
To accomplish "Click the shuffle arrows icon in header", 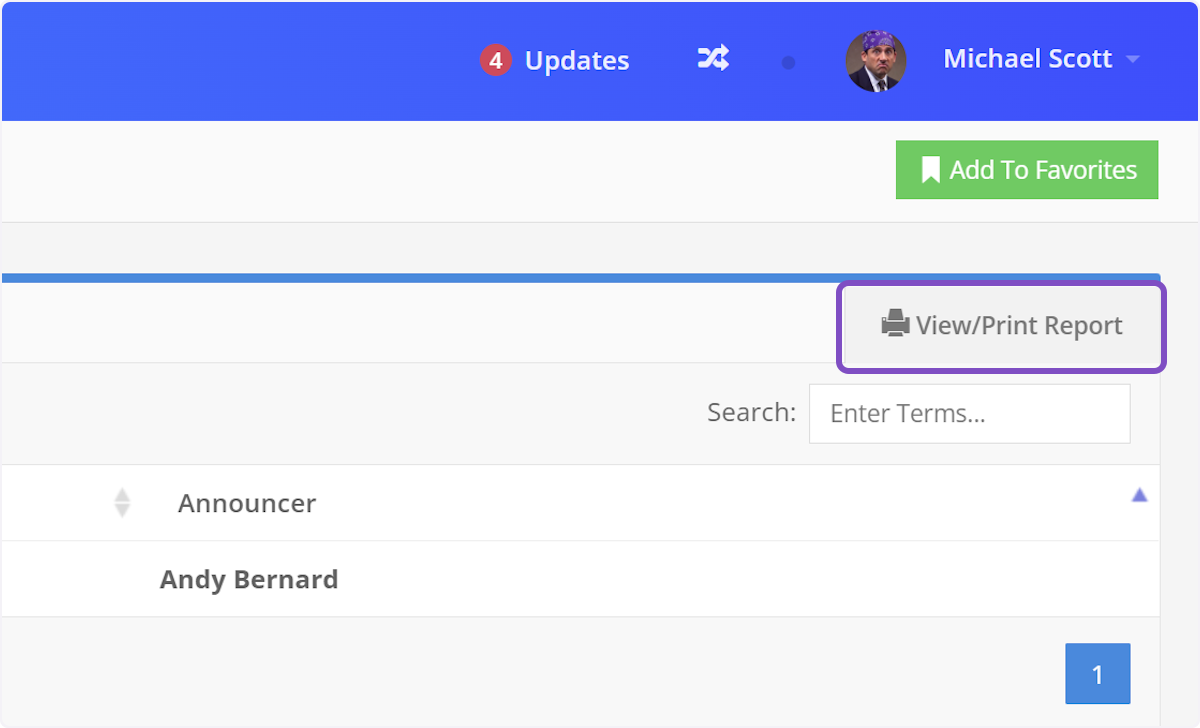I will click(x=713, y=60).
